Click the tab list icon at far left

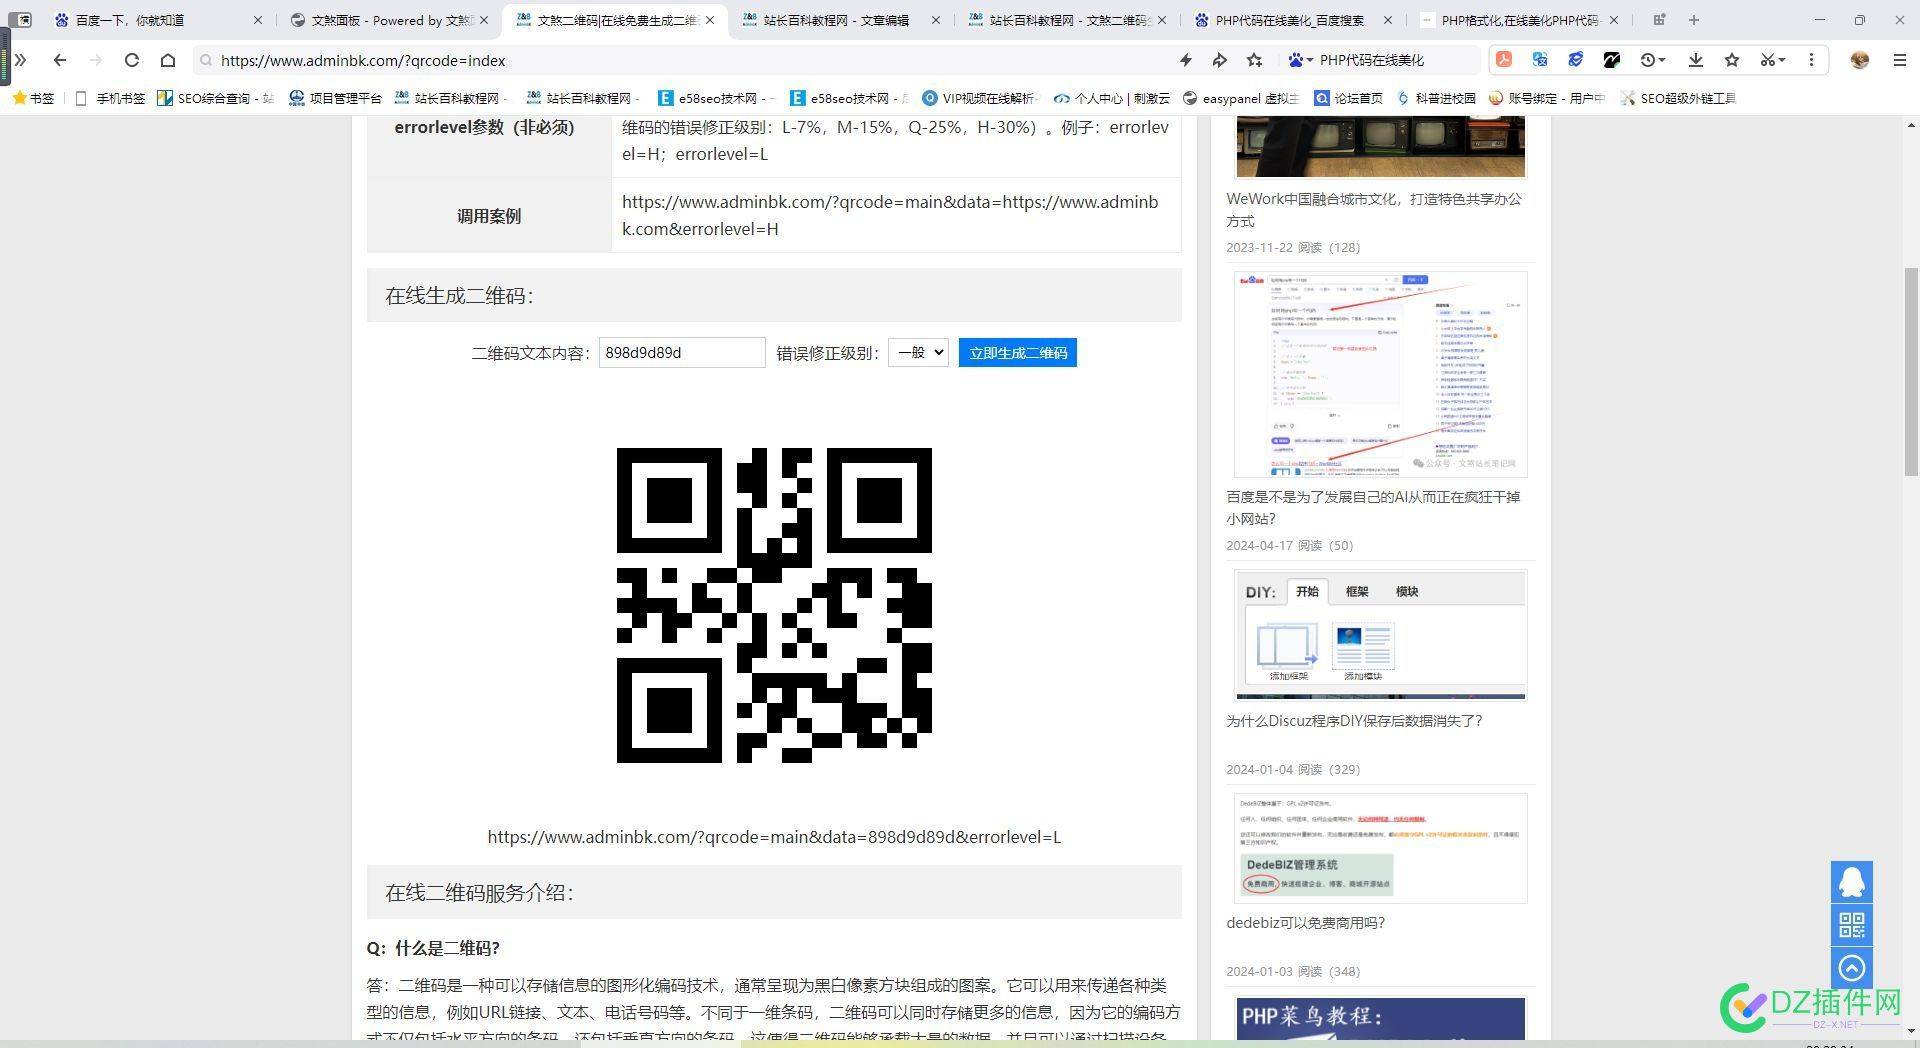pos(20,20)
